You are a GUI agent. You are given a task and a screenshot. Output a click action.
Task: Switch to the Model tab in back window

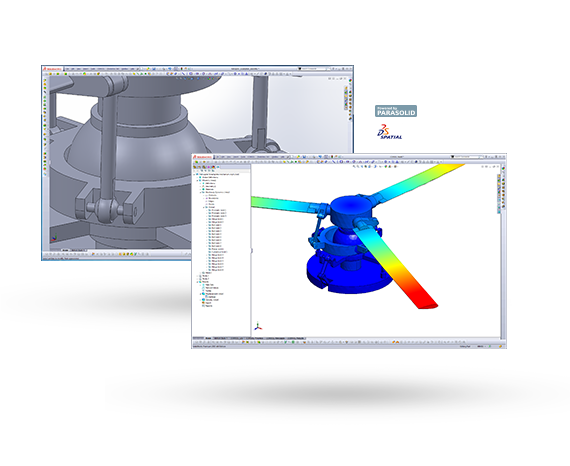[x=65, y=250]
